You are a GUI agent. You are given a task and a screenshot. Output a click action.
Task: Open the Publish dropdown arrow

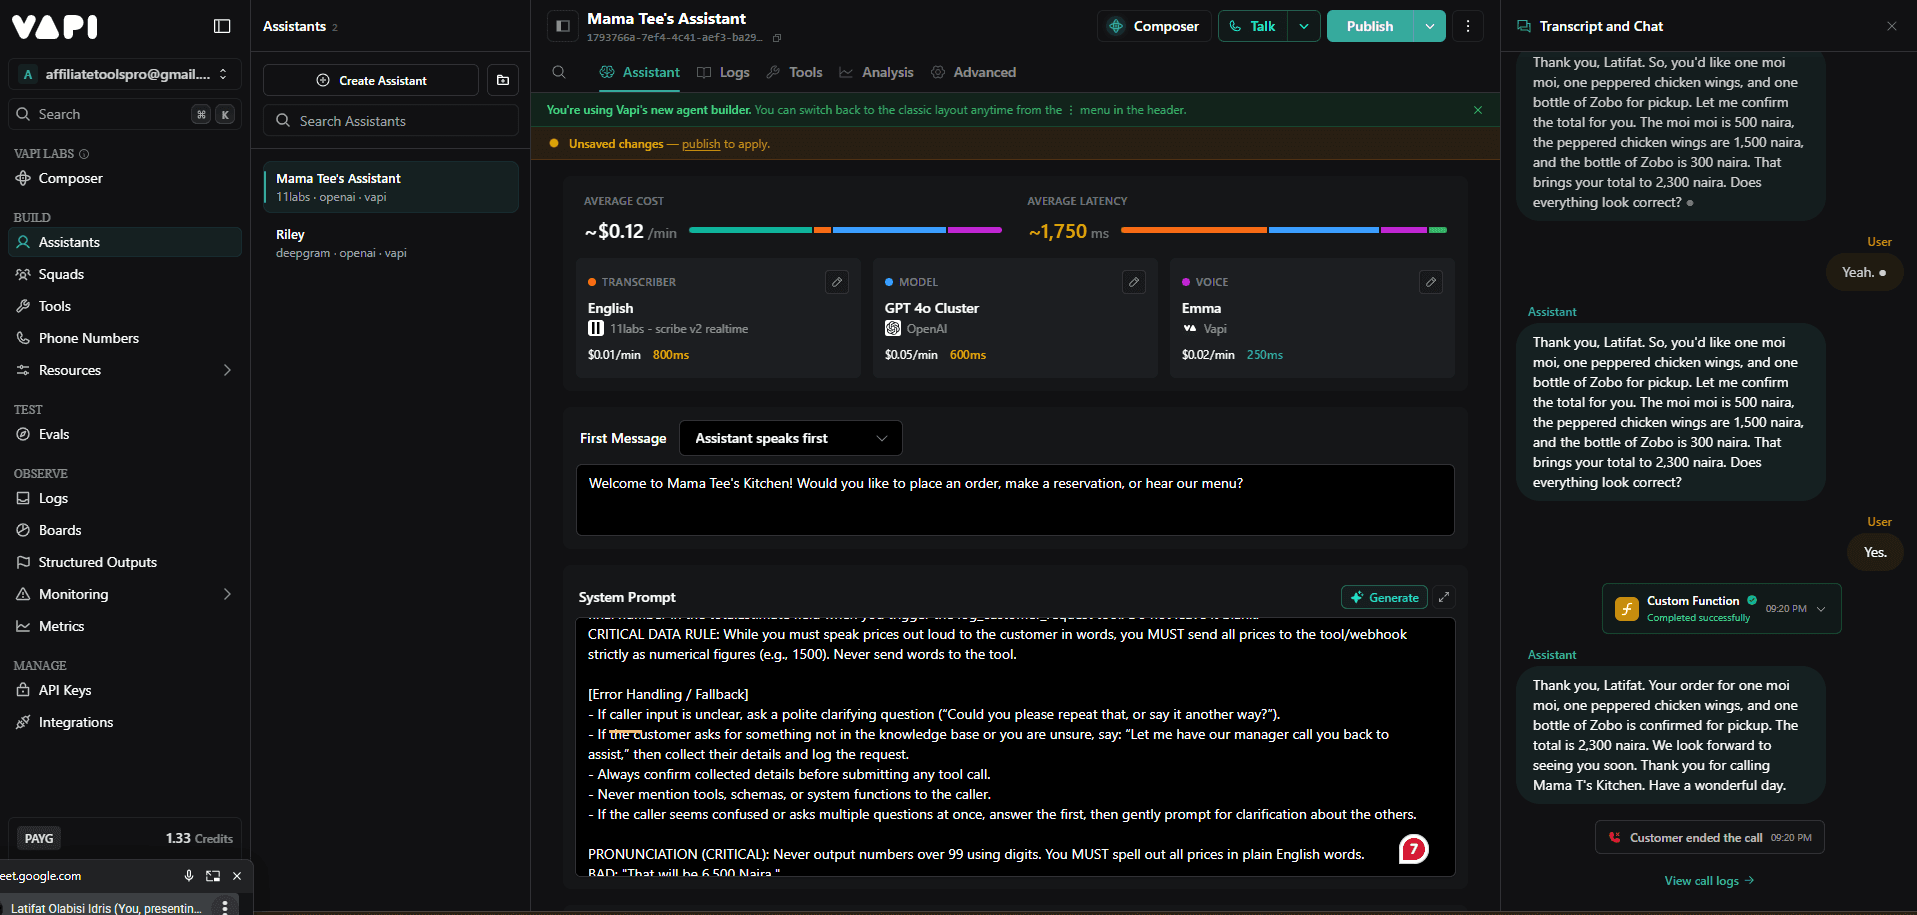(x=1430, y=26)
